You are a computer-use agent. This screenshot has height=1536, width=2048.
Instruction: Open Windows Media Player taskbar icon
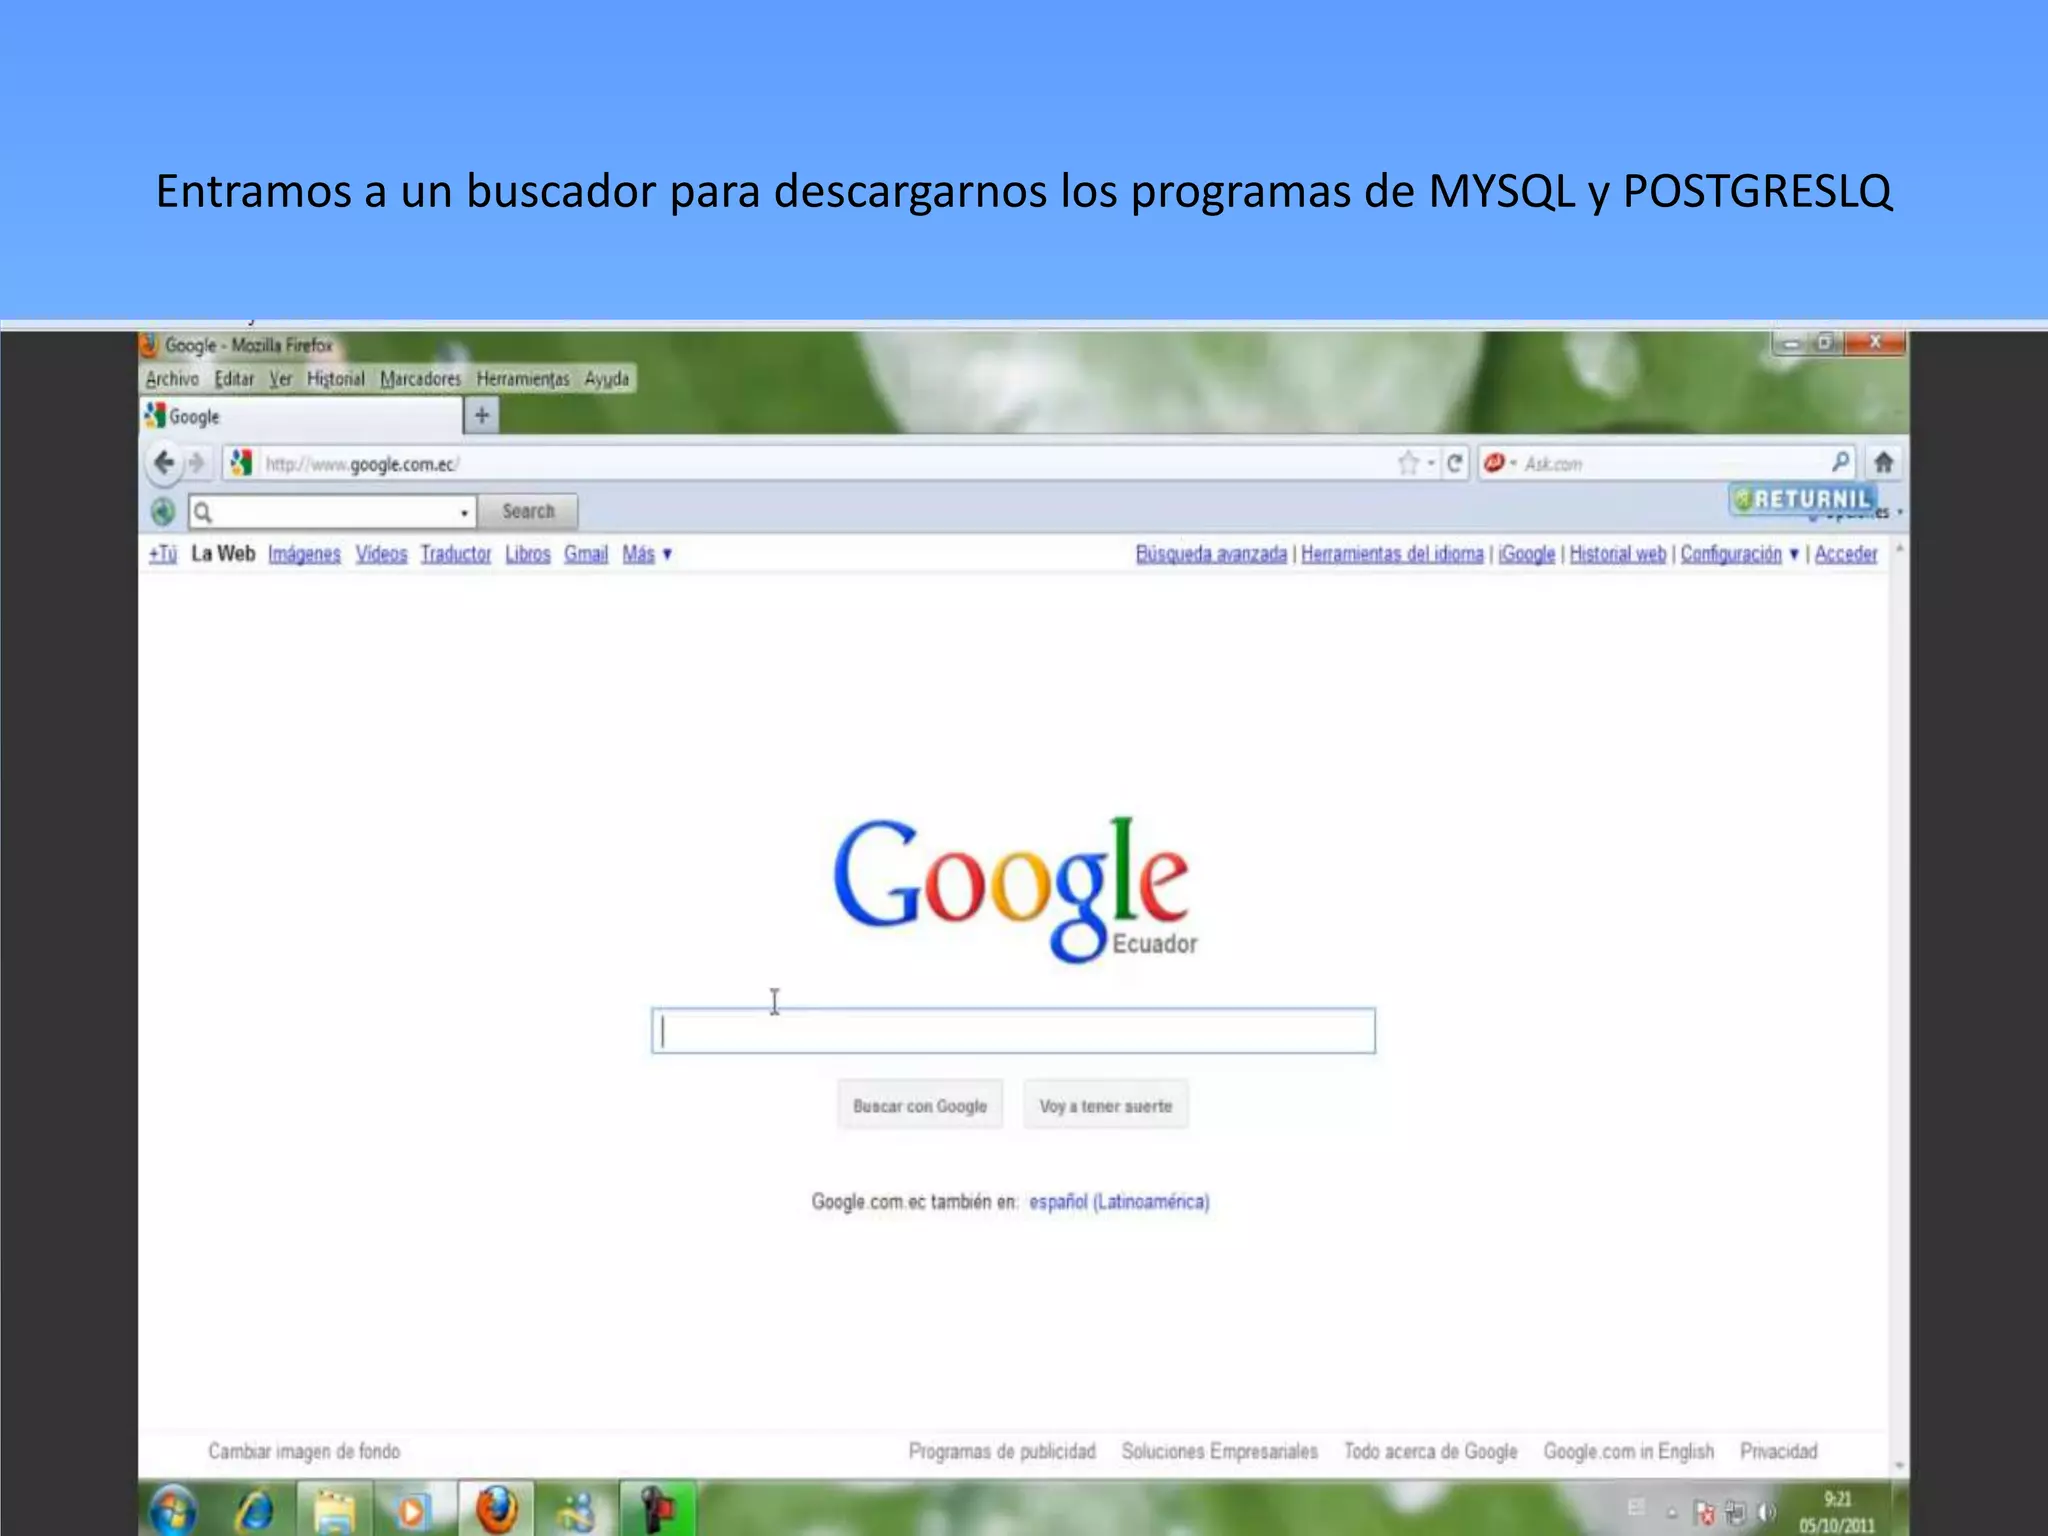click(412, 1510)
